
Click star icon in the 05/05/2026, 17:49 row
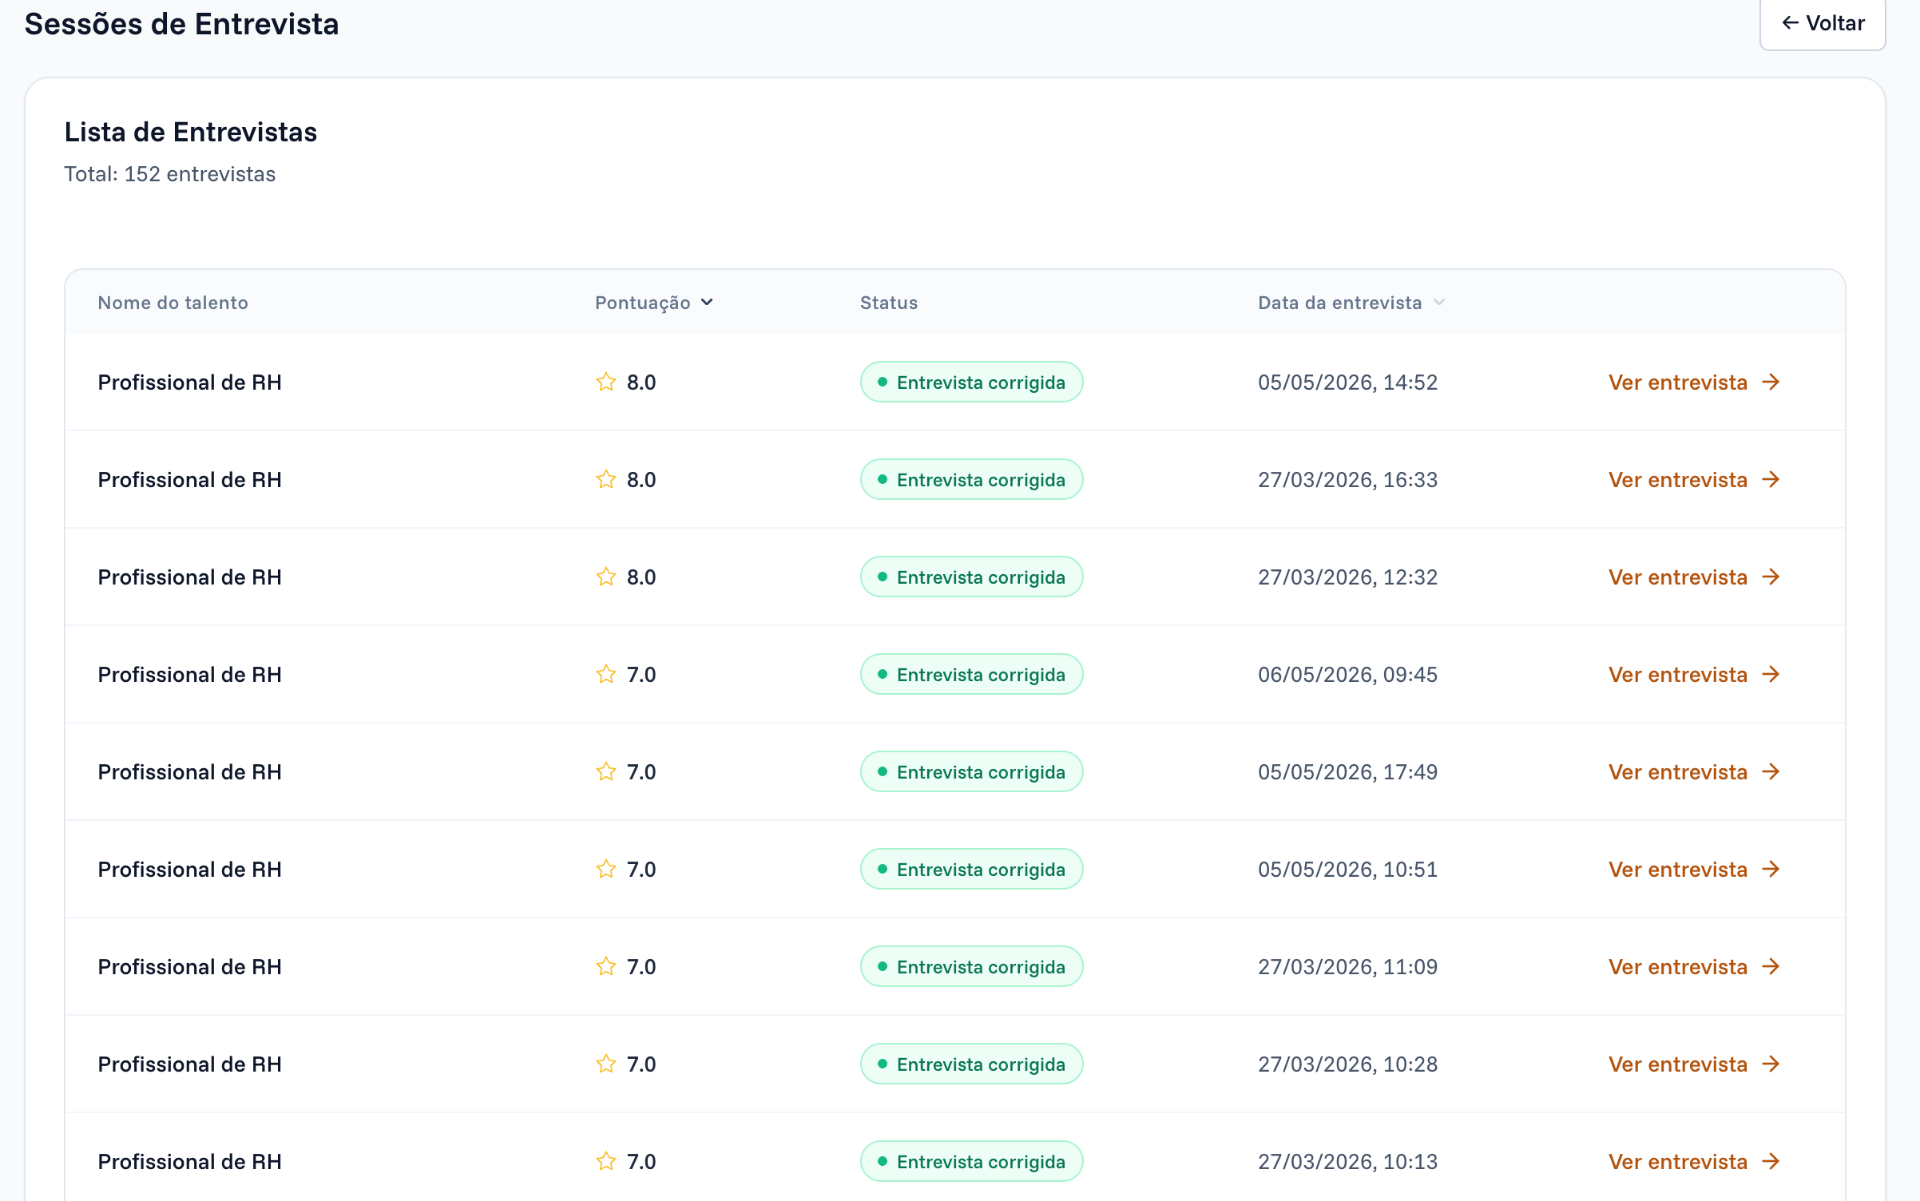[x=606, y=772]
